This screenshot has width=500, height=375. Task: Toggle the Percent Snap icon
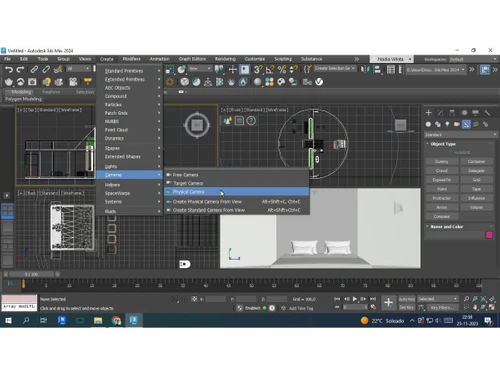click(282, 69)
